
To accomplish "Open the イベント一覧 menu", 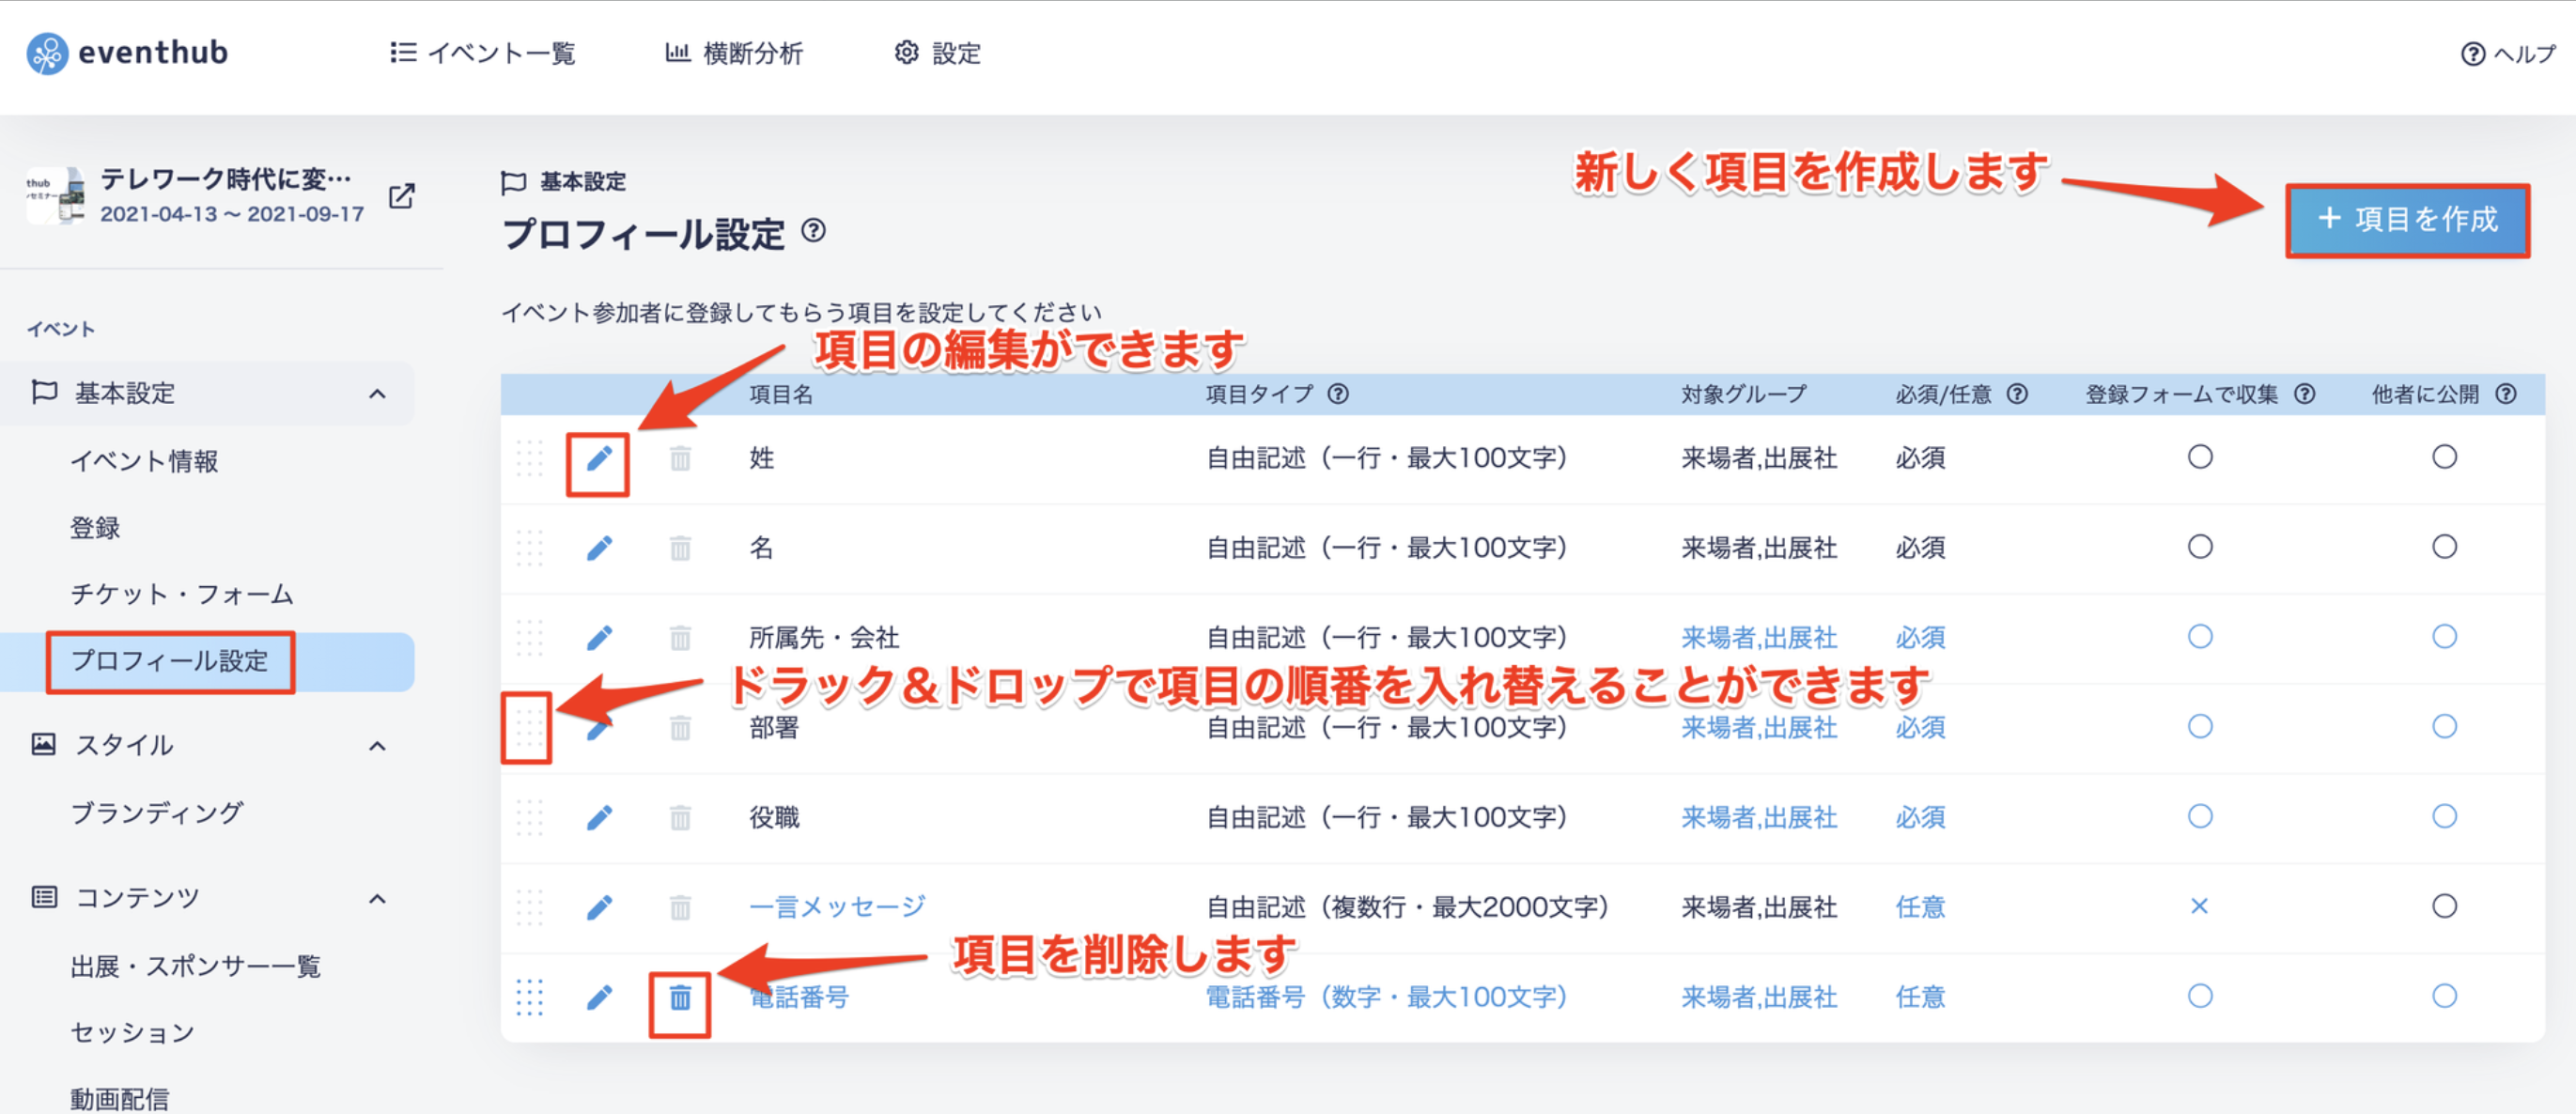I will 483,53.
